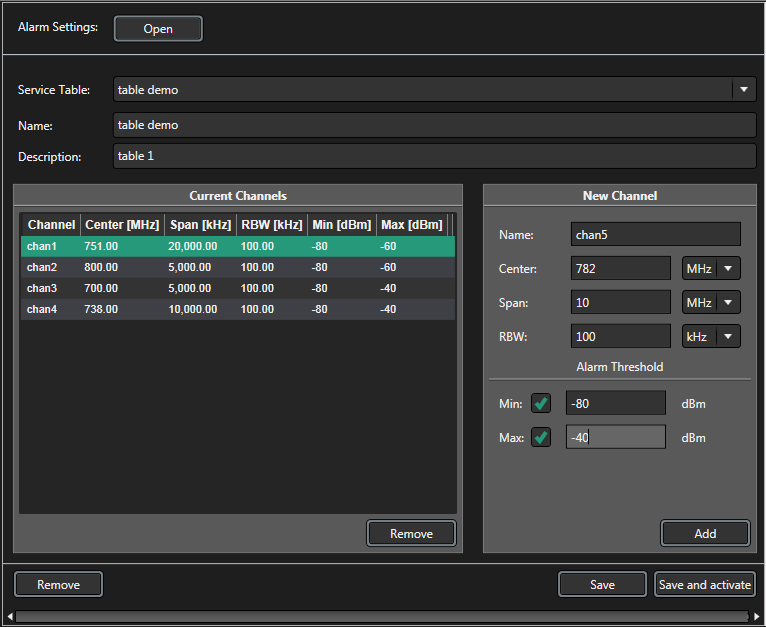Viewport: 766px width, 627px height.
Task: Open the Center frequency unit dropdown
Action: click(x=711, y=269)
